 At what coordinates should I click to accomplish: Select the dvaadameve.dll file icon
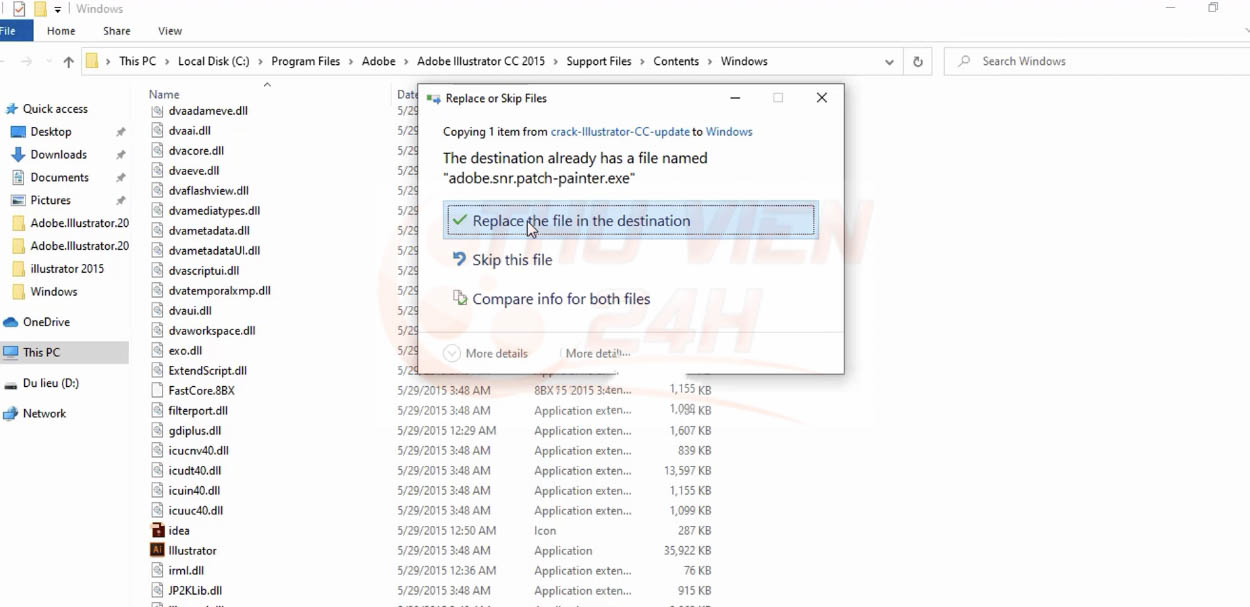tap(157, 111)
